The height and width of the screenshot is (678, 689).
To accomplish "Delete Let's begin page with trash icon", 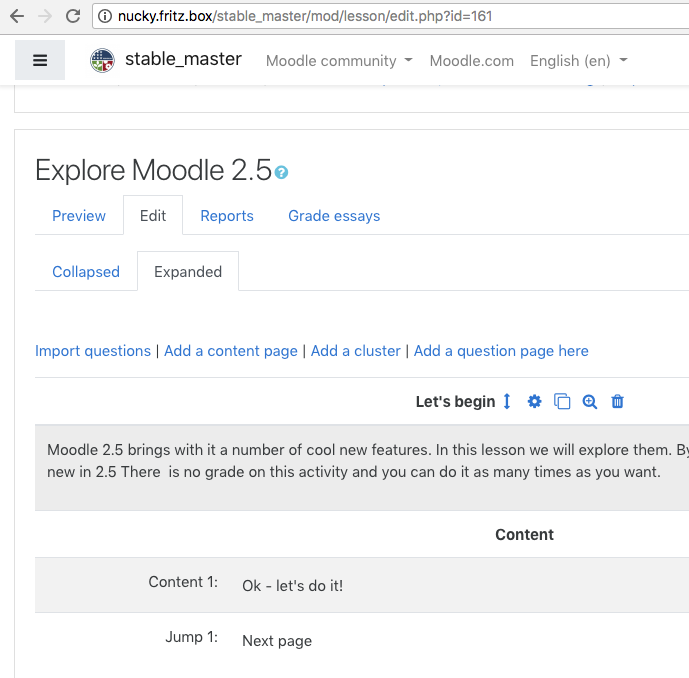I will [617, 401].
